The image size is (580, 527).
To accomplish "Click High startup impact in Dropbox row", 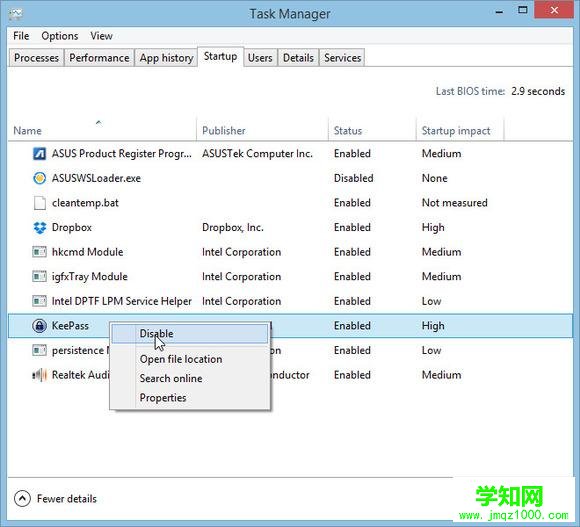I will pos(433,227).
